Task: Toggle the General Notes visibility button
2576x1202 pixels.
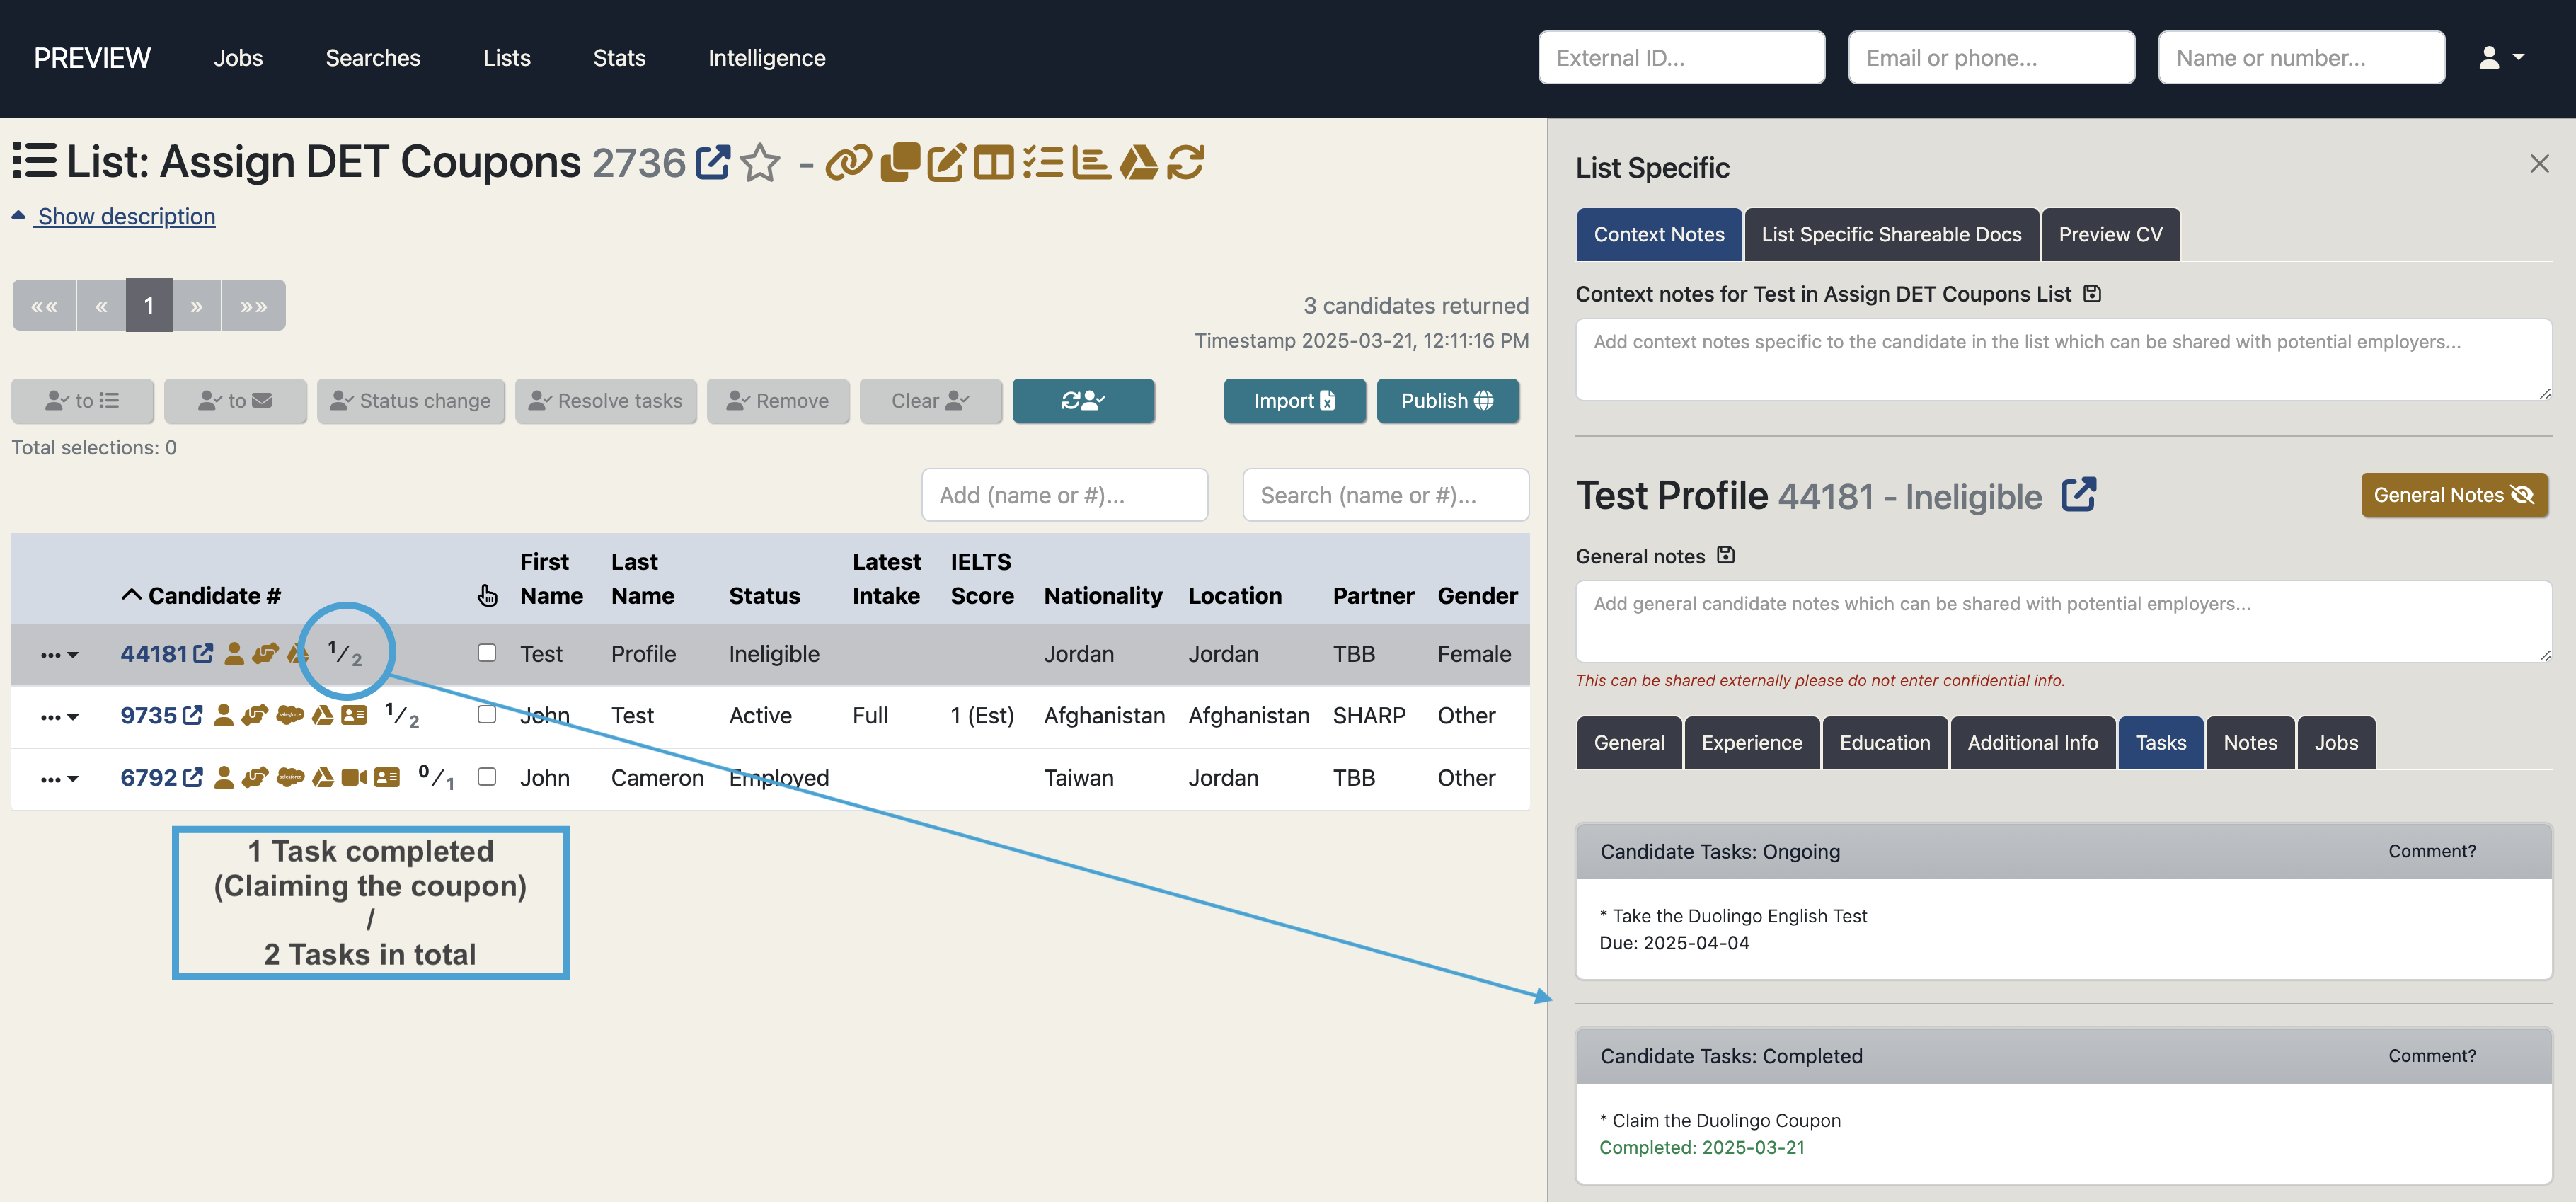Action: pyautogui.click(x=2454, y=494)
